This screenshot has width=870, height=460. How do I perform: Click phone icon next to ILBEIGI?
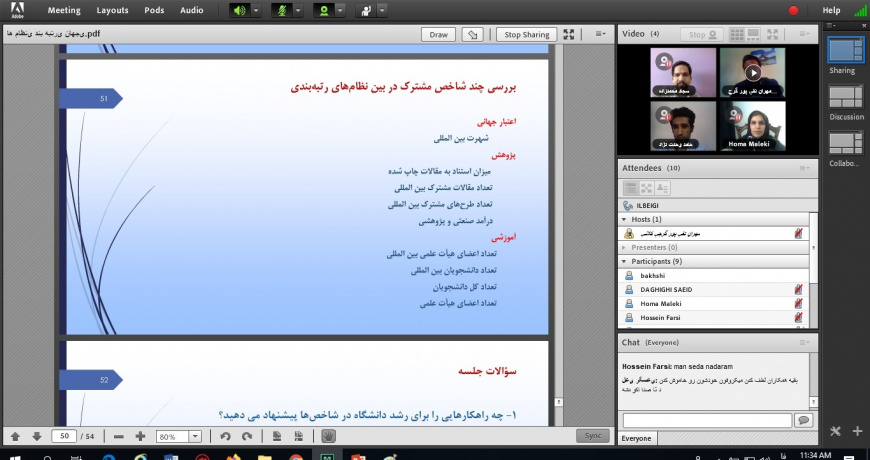click(x=628, y=206)
